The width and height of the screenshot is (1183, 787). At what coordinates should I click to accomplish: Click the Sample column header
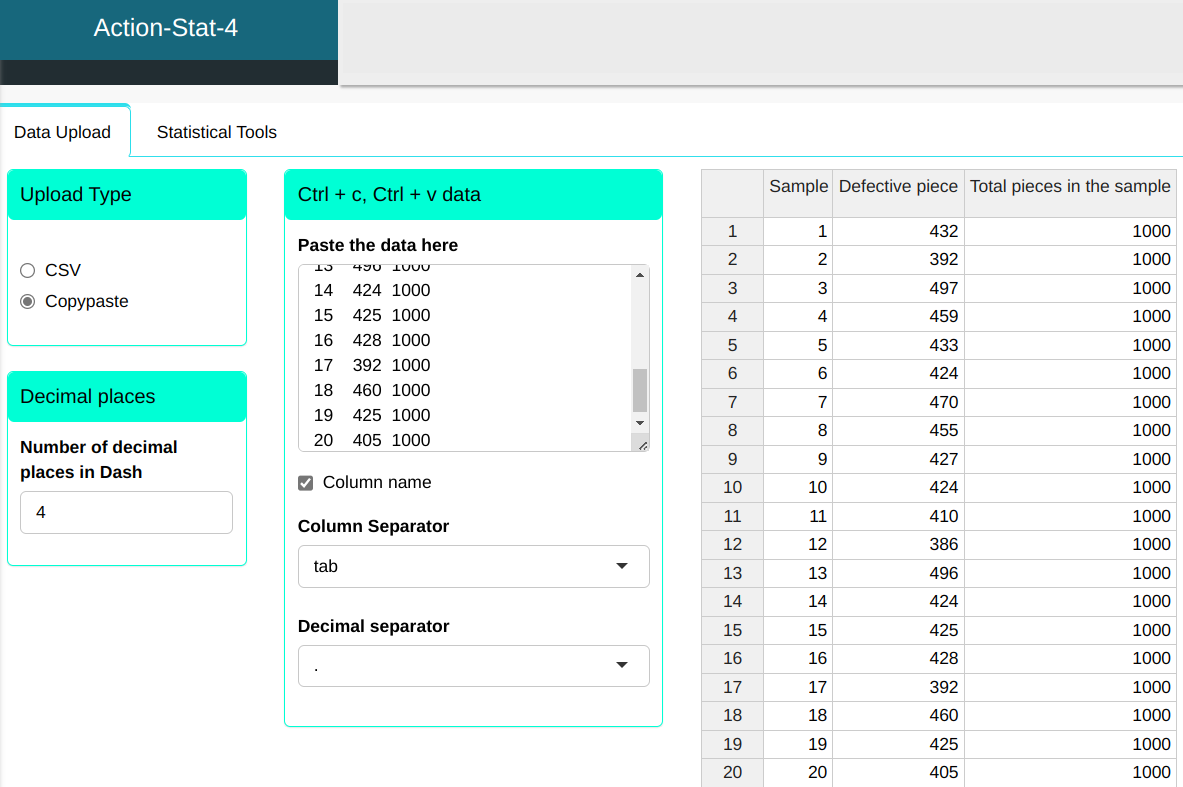[798, 186]
